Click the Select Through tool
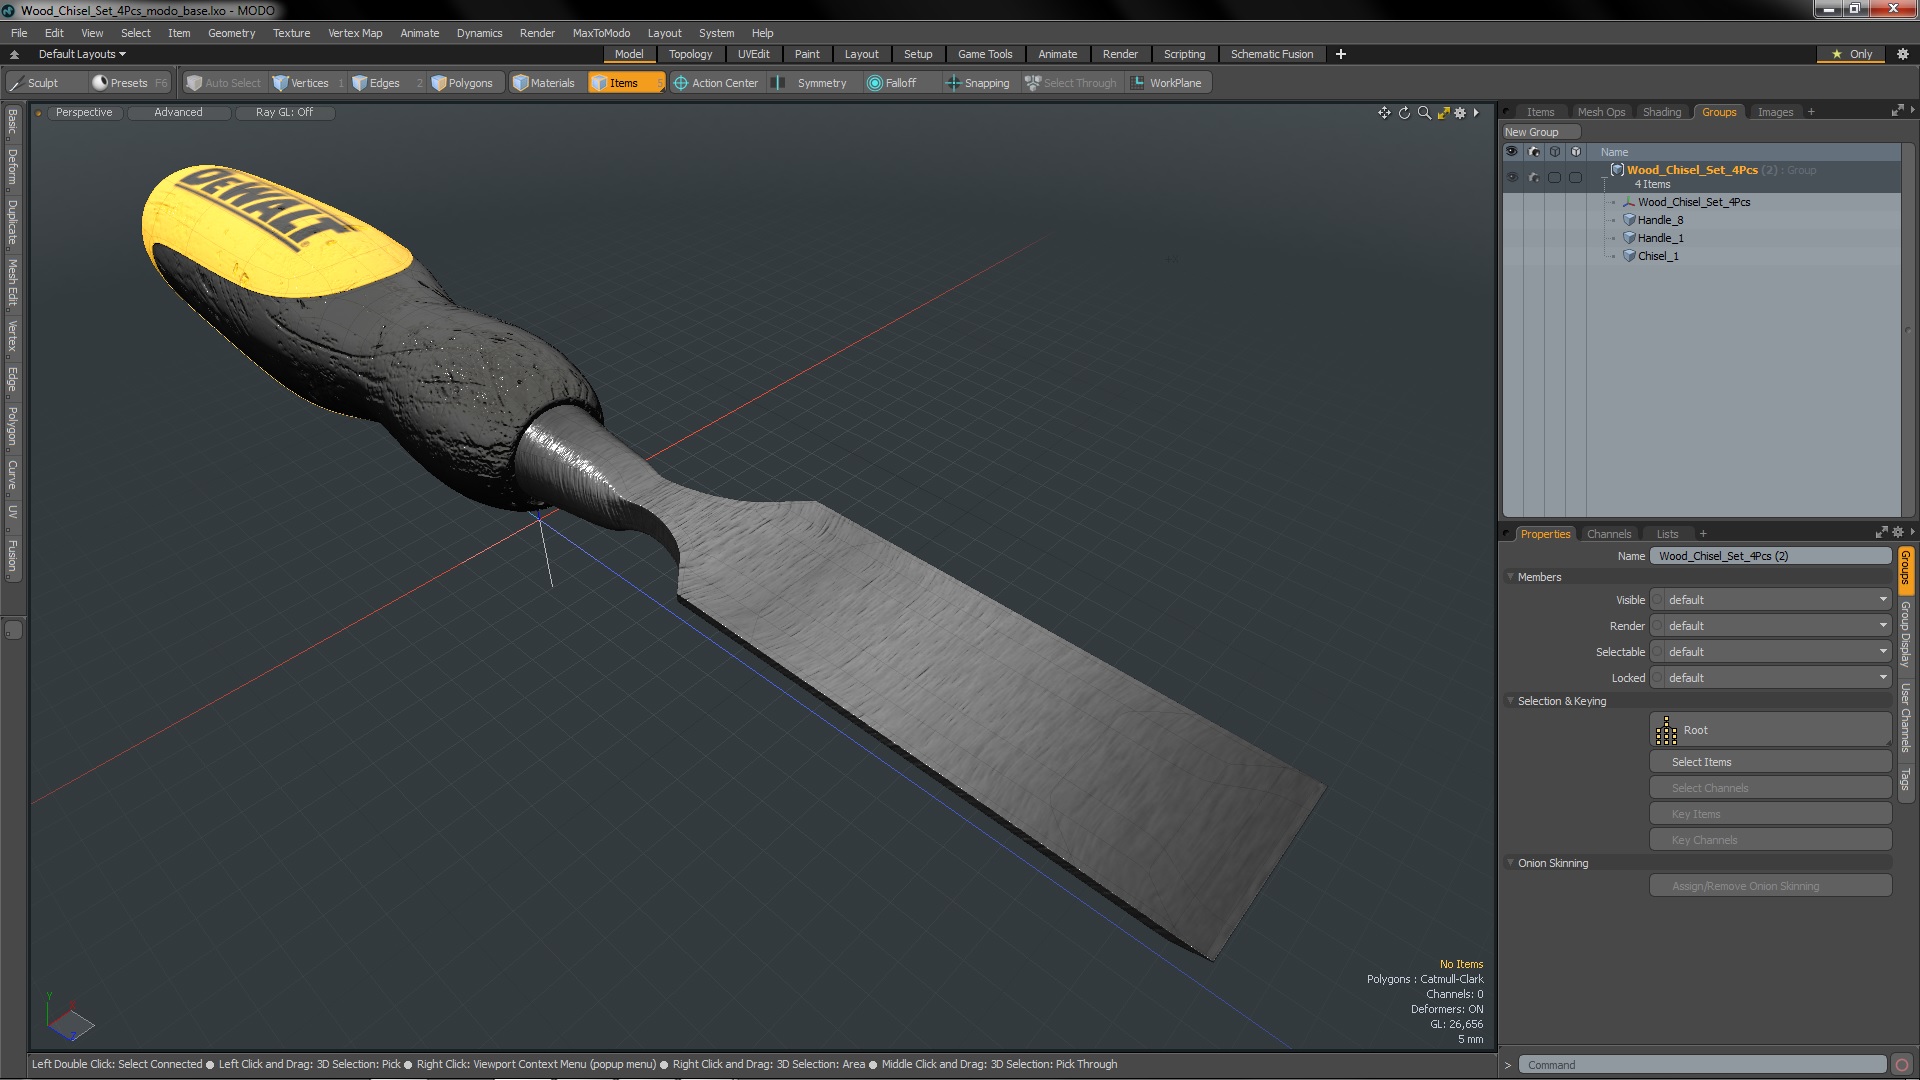 pos(1070,83)
